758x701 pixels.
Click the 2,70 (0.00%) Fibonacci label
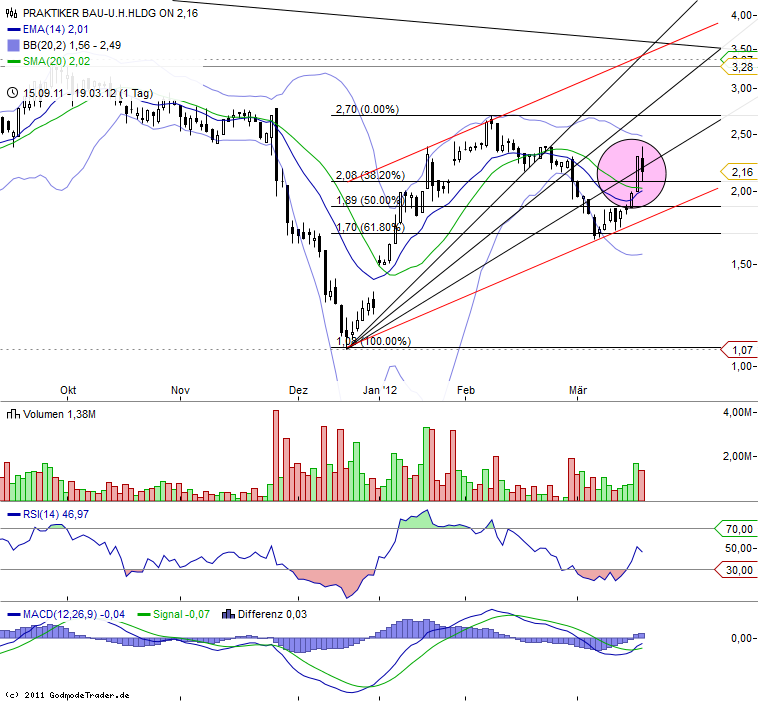click(x=367, y=109)
